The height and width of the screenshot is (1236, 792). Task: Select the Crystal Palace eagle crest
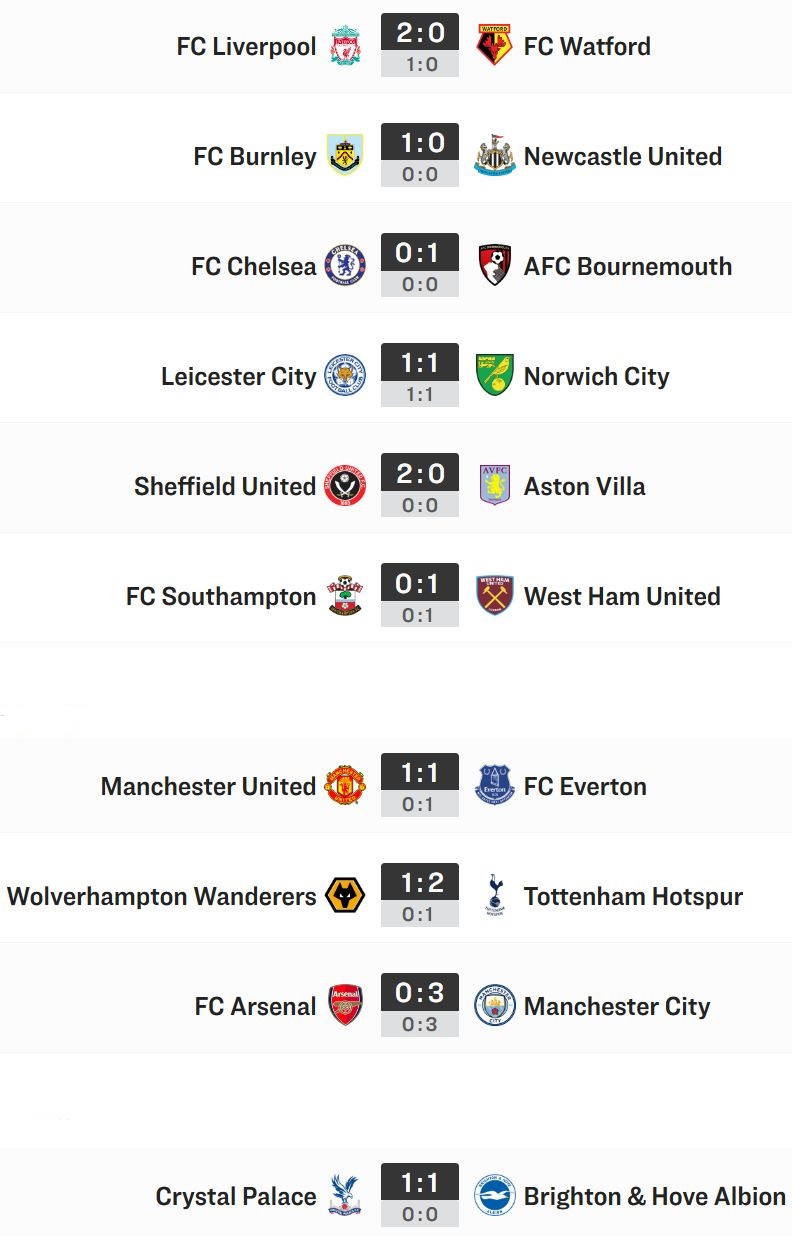click(x=345, y=1196)
